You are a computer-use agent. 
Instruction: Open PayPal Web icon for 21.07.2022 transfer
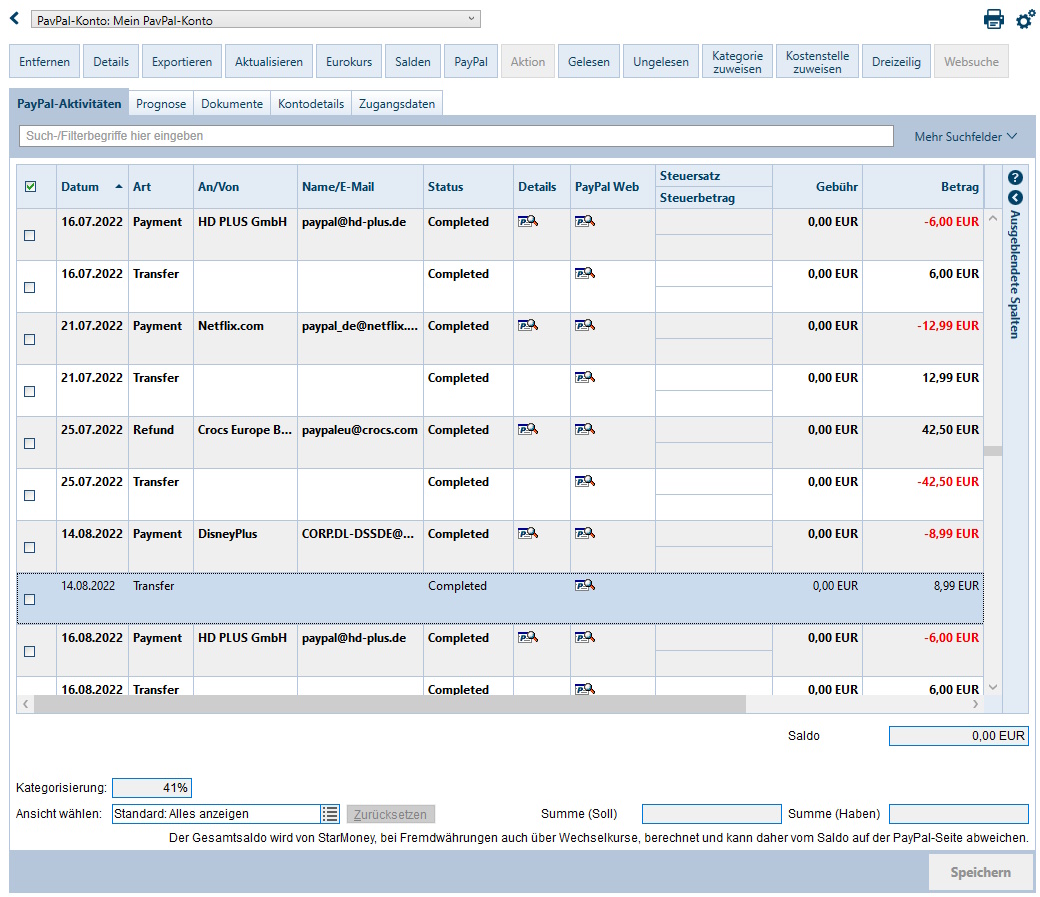click(x=585, y=377)
